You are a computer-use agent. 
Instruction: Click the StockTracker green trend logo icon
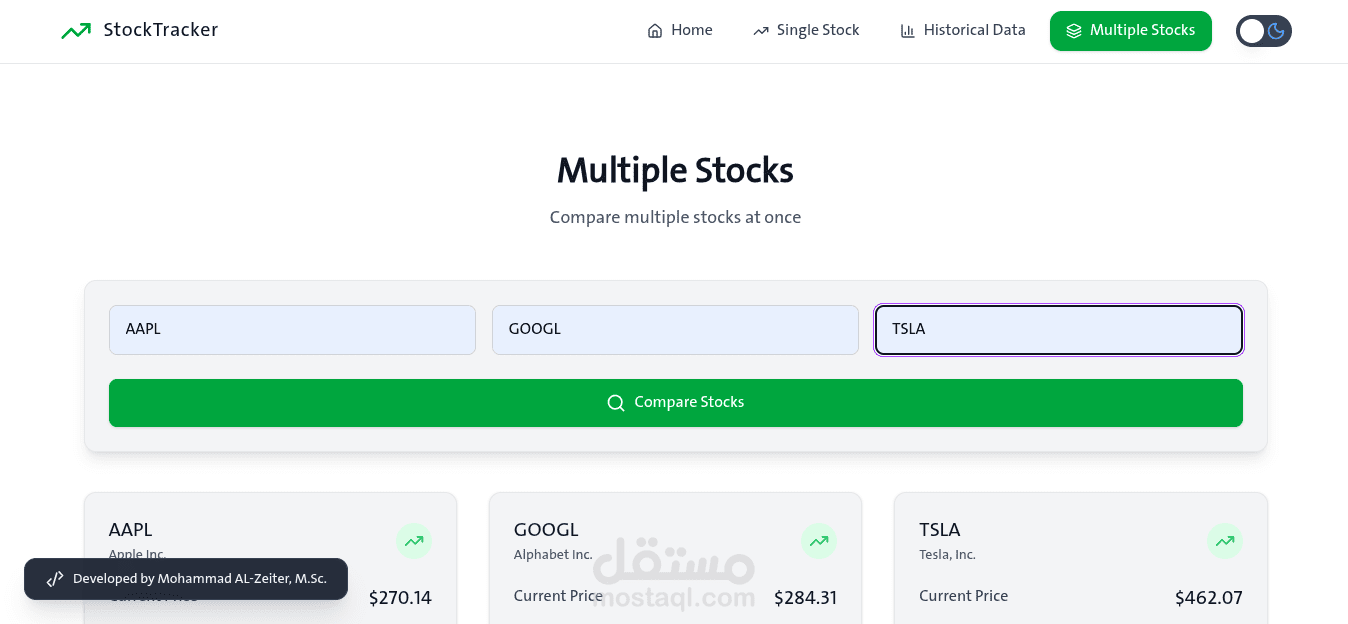coord(76,31)
